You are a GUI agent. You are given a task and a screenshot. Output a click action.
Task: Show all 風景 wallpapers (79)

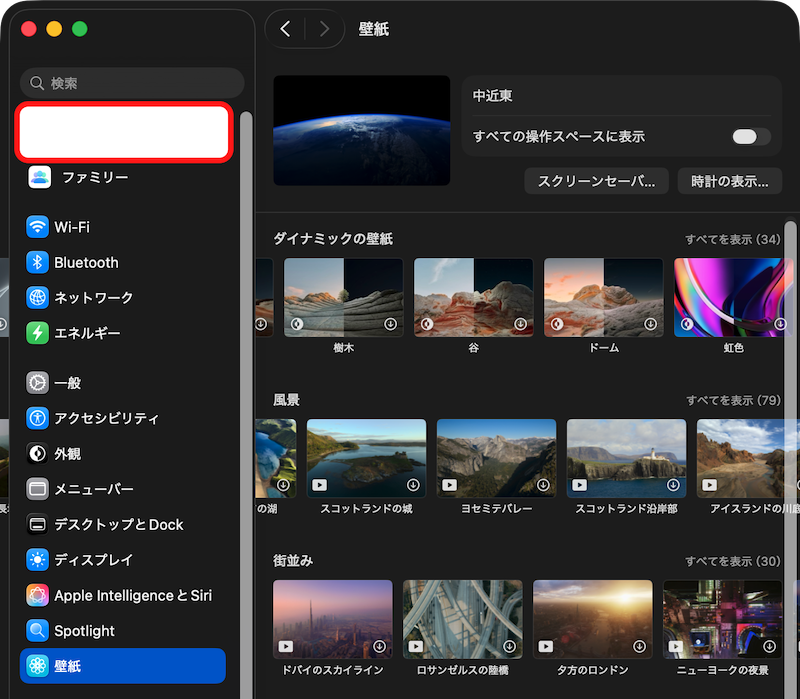[x=732, y=400]
